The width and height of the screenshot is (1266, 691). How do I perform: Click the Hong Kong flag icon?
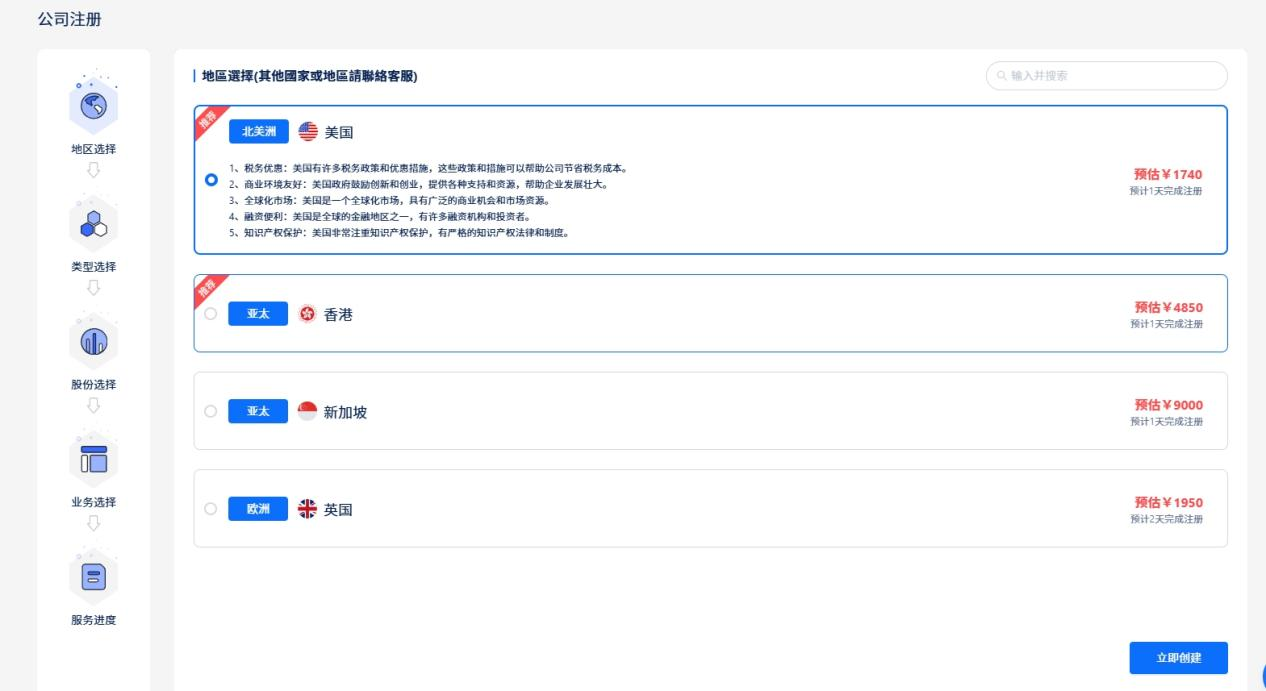click(307, 314)
